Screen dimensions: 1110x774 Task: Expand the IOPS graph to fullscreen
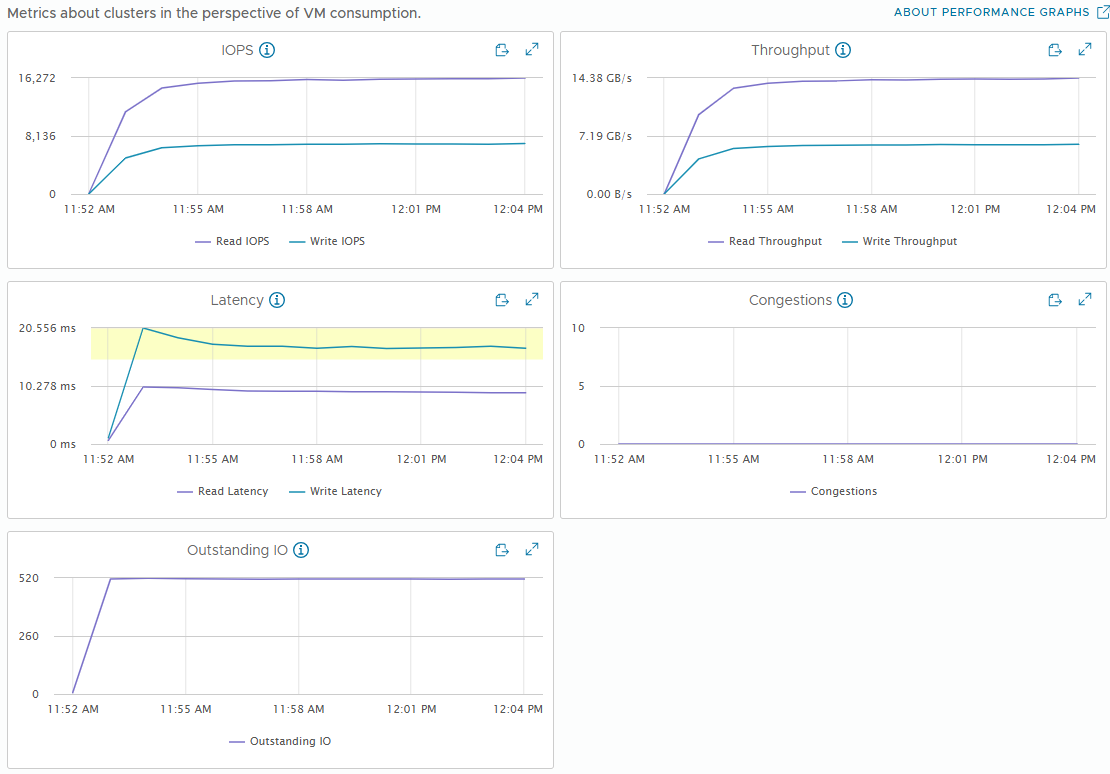tap(532, 50)
